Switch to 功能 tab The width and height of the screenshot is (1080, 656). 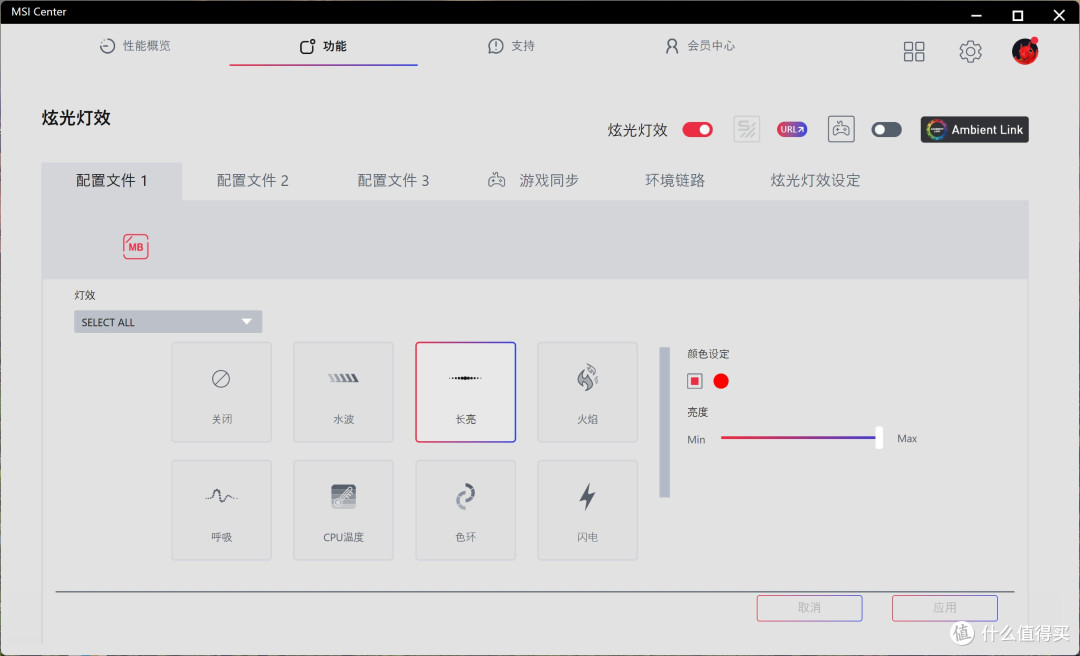323,46
